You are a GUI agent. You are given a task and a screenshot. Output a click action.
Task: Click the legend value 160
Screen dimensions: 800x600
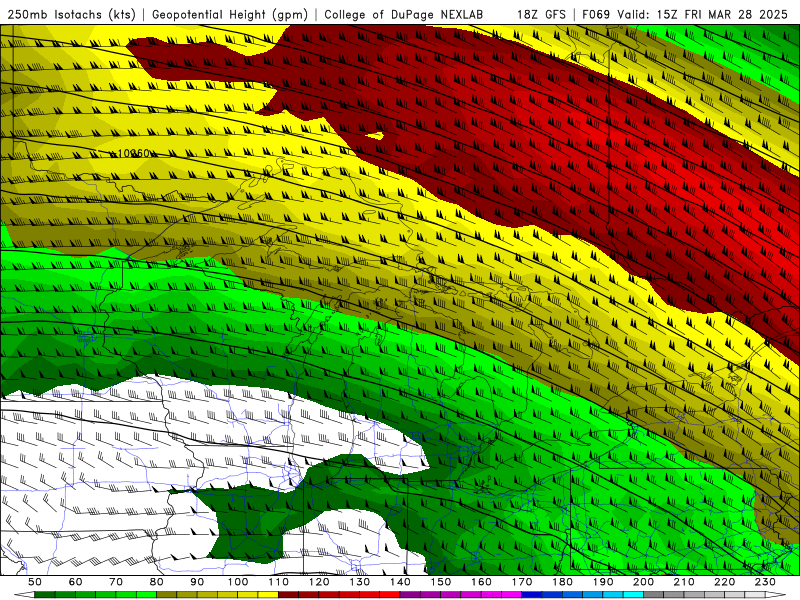click(x=481, y=582)
